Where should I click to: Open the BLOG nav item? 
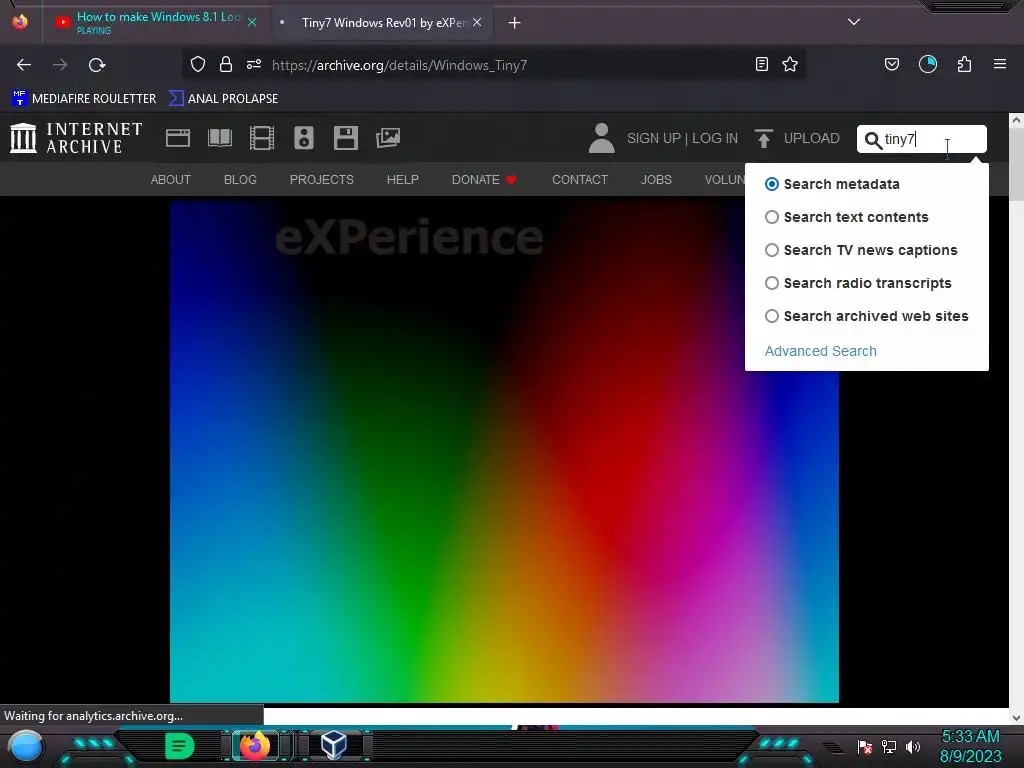click(x=240, y=180)
